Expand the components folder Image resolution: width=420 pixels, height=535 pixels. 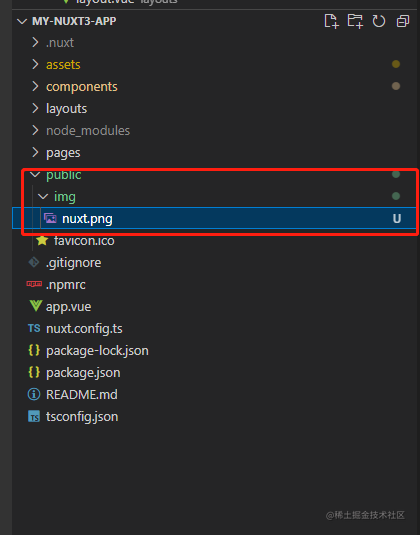point(214,87)
